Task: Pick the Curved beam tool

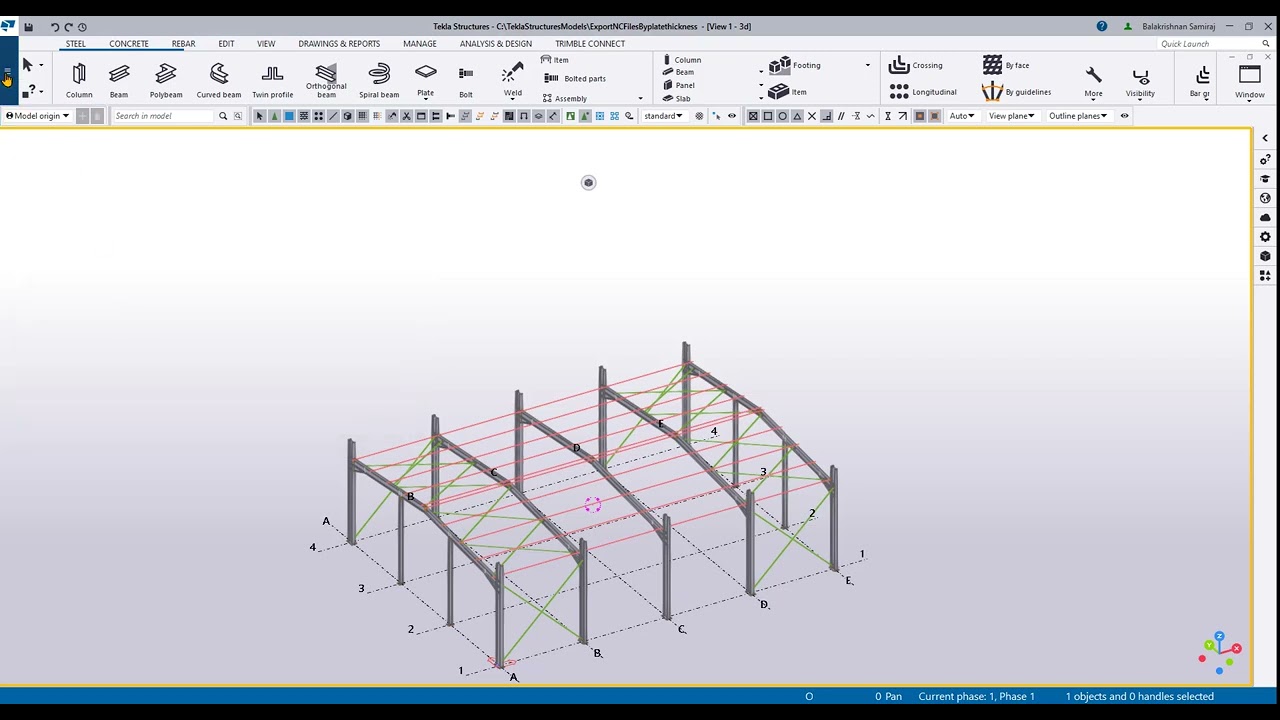Action: [x=219, y=80]
